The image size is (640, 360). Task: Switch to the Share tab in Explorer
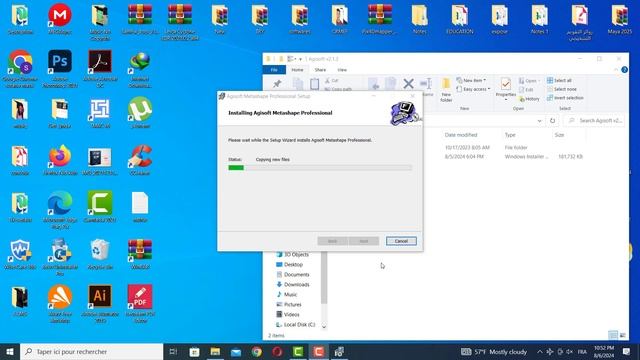coord(320,70)
